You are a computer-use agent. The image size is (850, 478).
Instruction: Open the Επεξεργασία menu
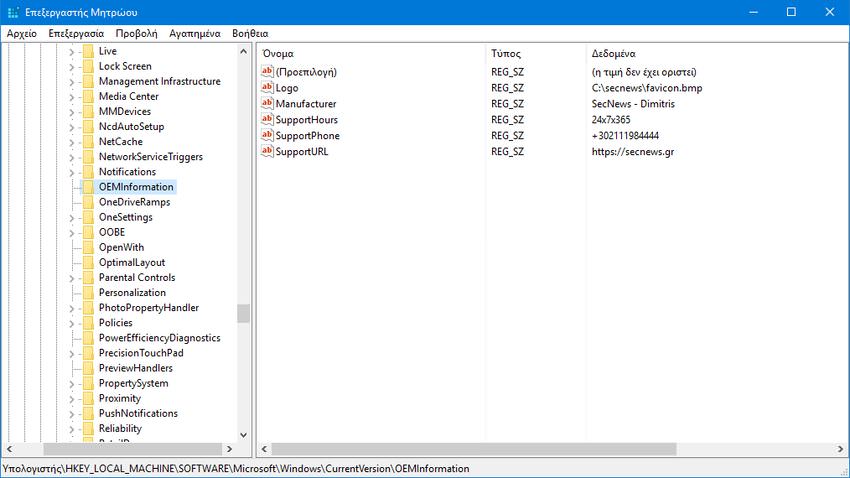[76, 34]
